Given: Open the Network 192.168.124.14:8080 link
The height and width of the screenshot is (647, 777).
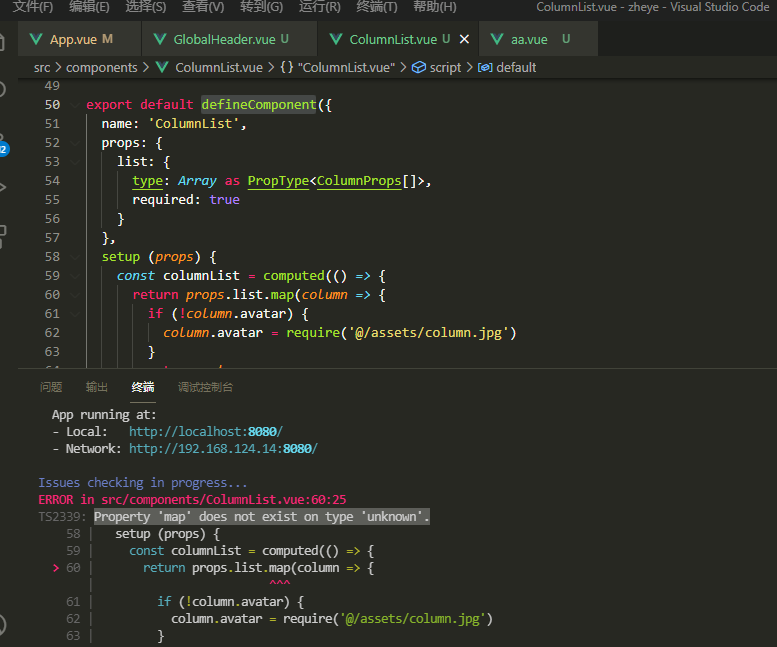Looking at the screenshot, I should [x=222, y=449].
